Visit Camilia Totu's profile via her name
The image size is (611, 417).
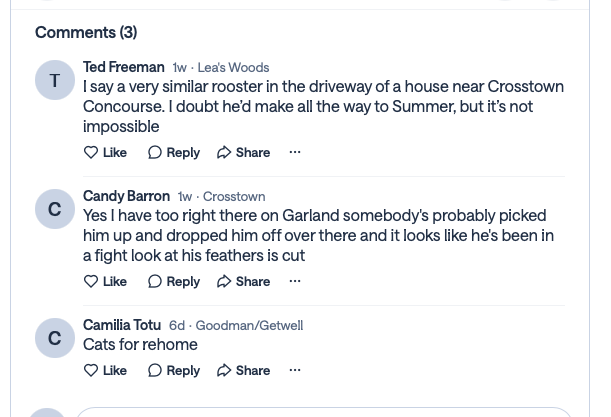click(122, 325)
